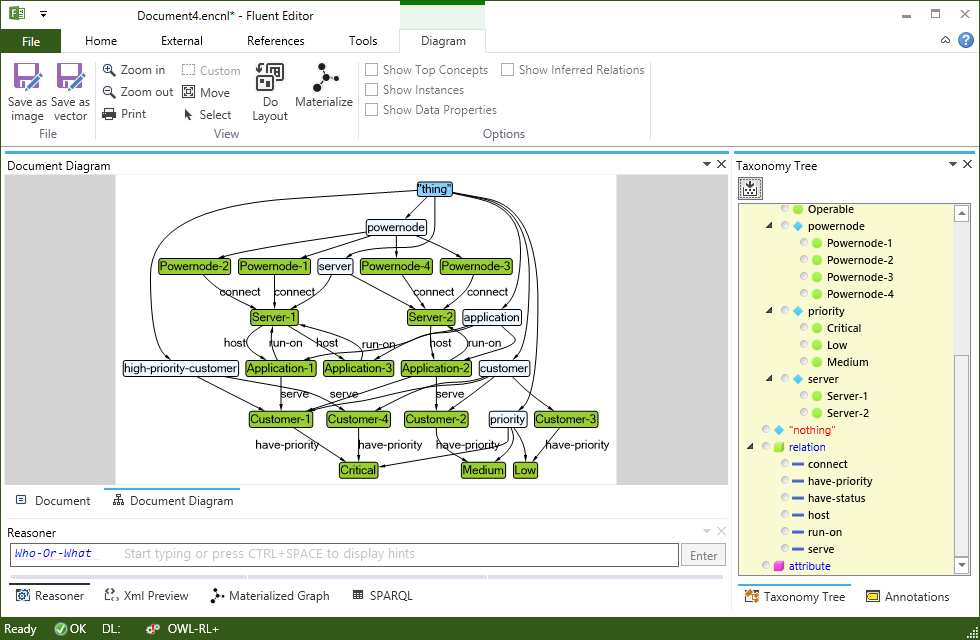Select the Zoom out tool
The height and width of the screenshot is (640, 980).
(x=137, y=92)
